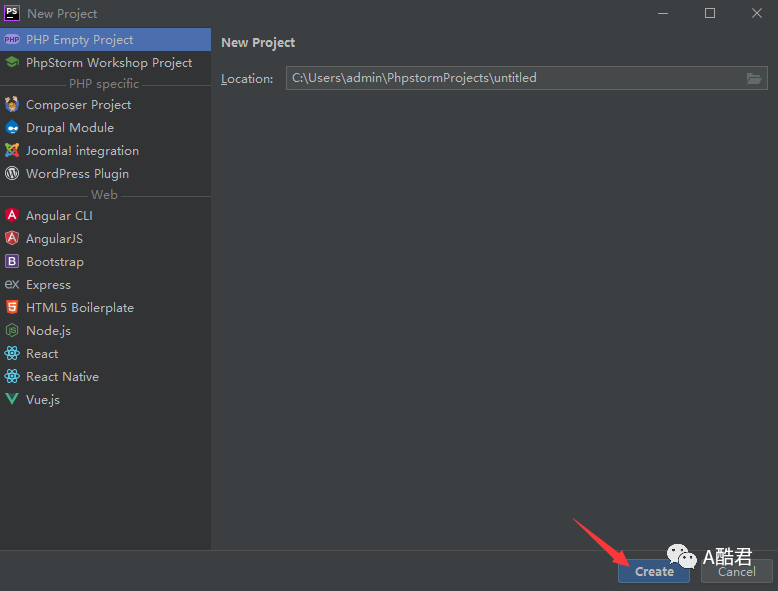The width and height of the screenshot is (778, 591).
Task: Click the Vue.js green V icon
Action: point(12,399)
